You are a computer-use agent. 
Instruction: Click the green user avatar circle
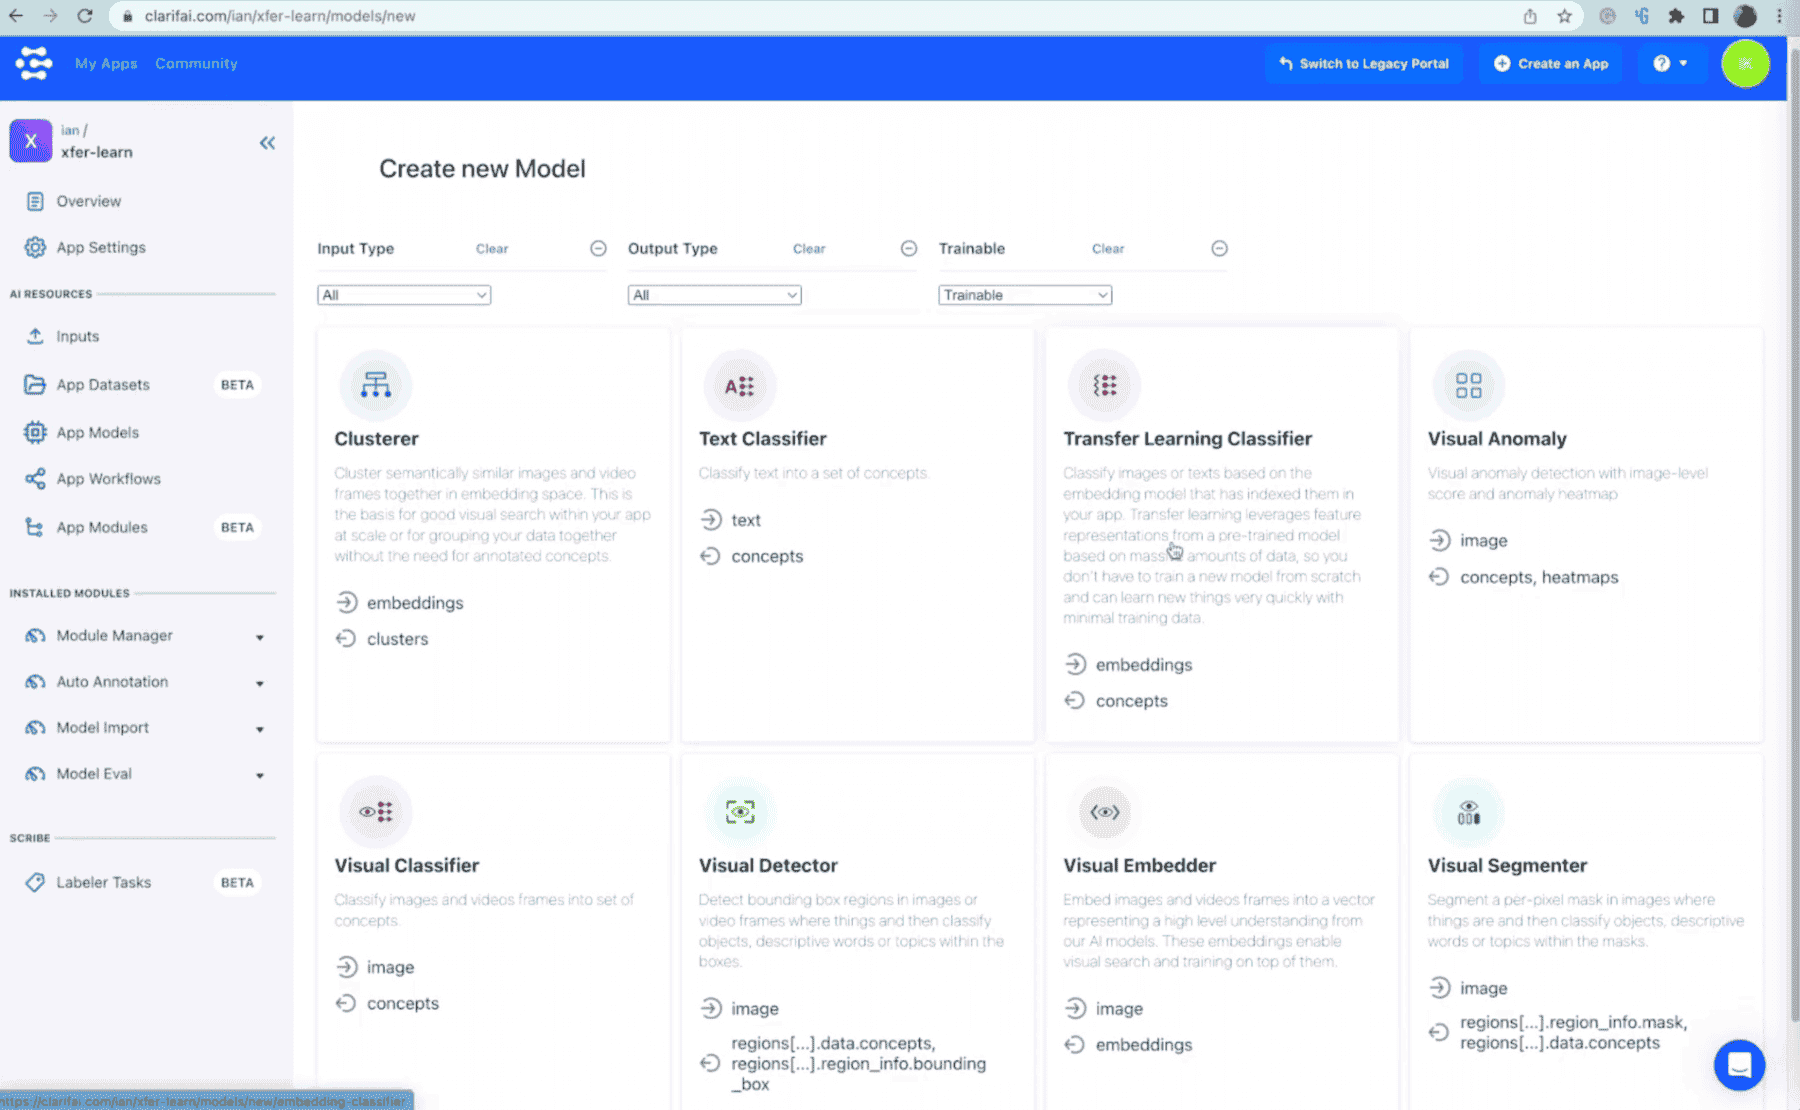pyautogui.click(x=1745, y=63)
